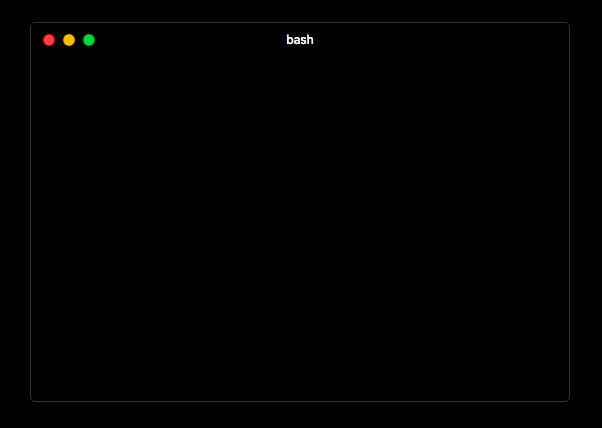This screenshot has width=602, height=428.
Task: Click the green traffic light button
Action: [x=89, y=40]
